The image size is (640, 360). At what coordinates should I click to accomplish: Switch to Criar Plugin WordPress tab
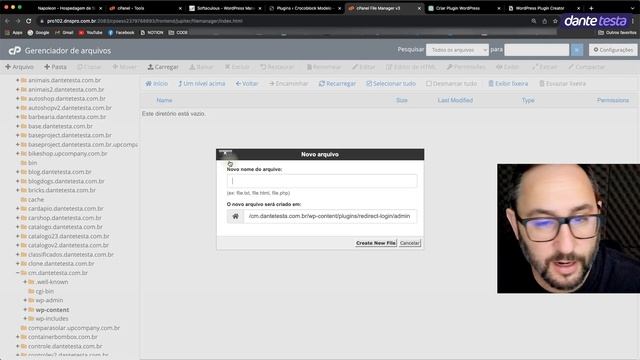(463, 8)
